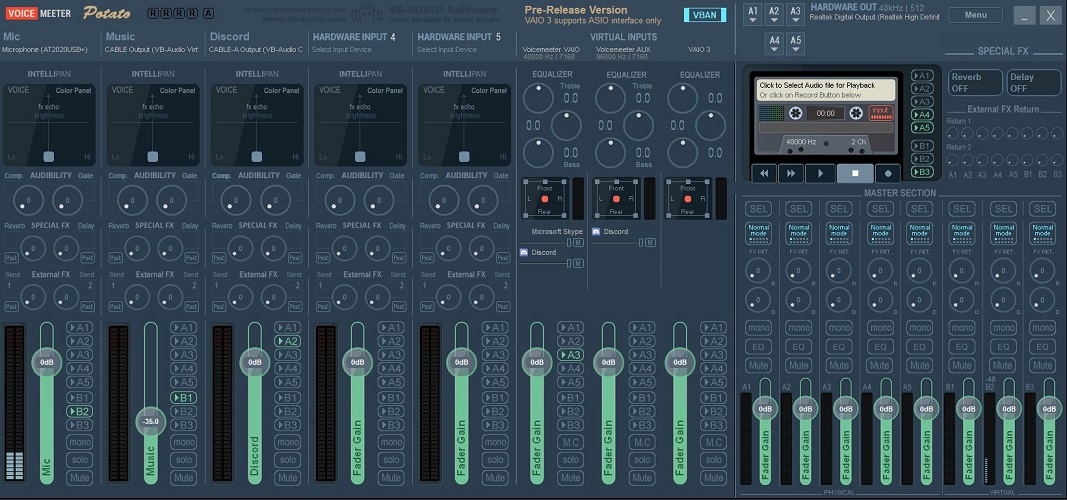Open the A3 hardware out dropdown
This screenshot has width=1067, height=500.
pos(795,14)
